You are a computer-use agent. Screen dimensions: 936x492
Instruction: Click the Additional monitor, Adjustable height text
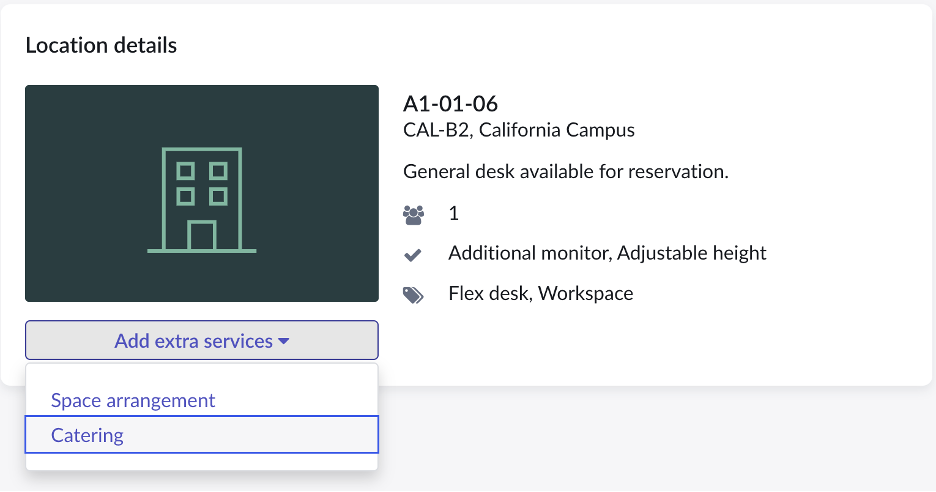(x=607, y=253)
